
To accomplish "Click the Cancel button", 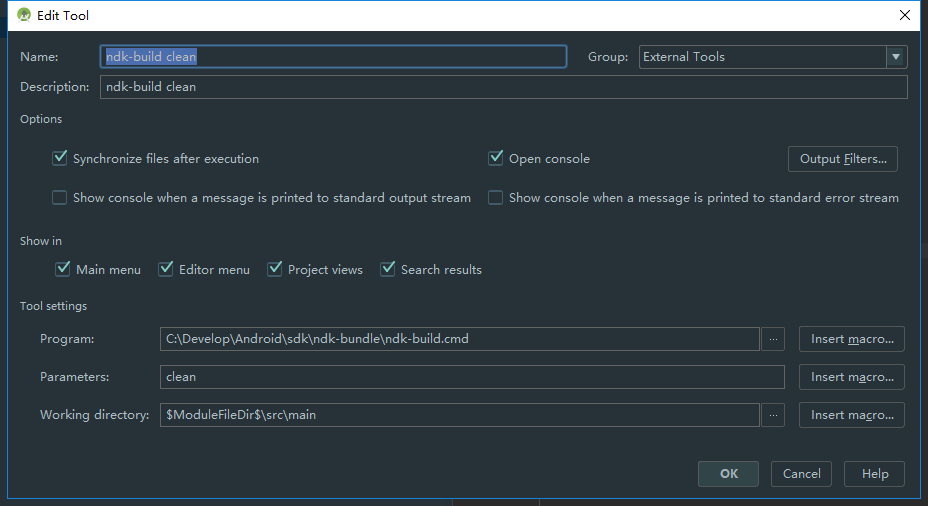I will click(x=801, y=474).
